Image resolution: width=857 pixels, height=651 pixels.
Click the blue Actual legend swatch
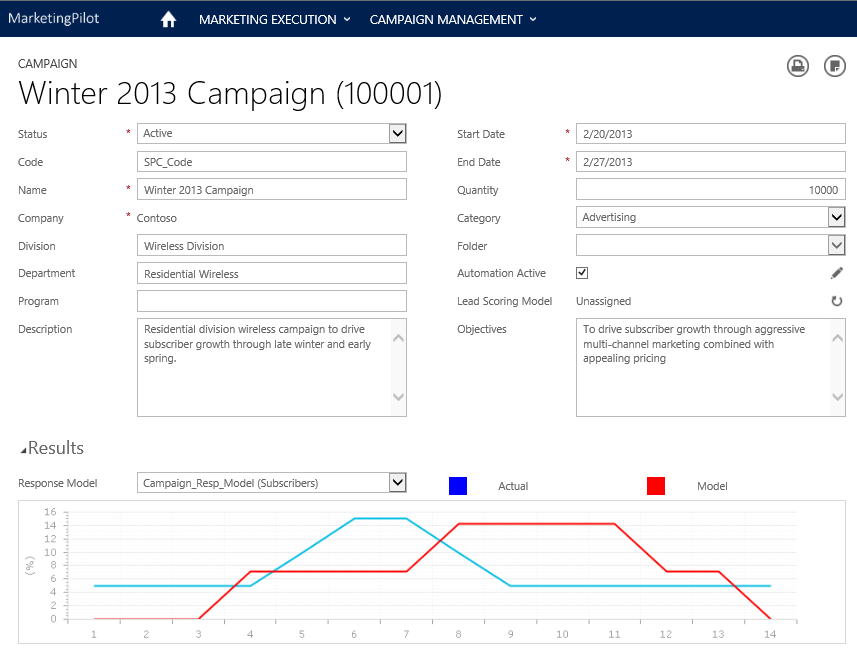(458, 486)
